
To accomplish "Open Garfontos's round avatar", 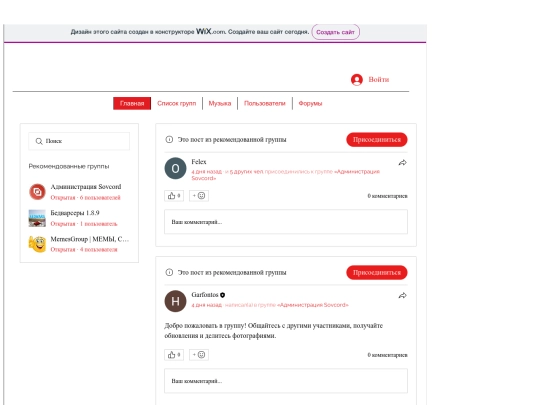I will click(175, 301).
